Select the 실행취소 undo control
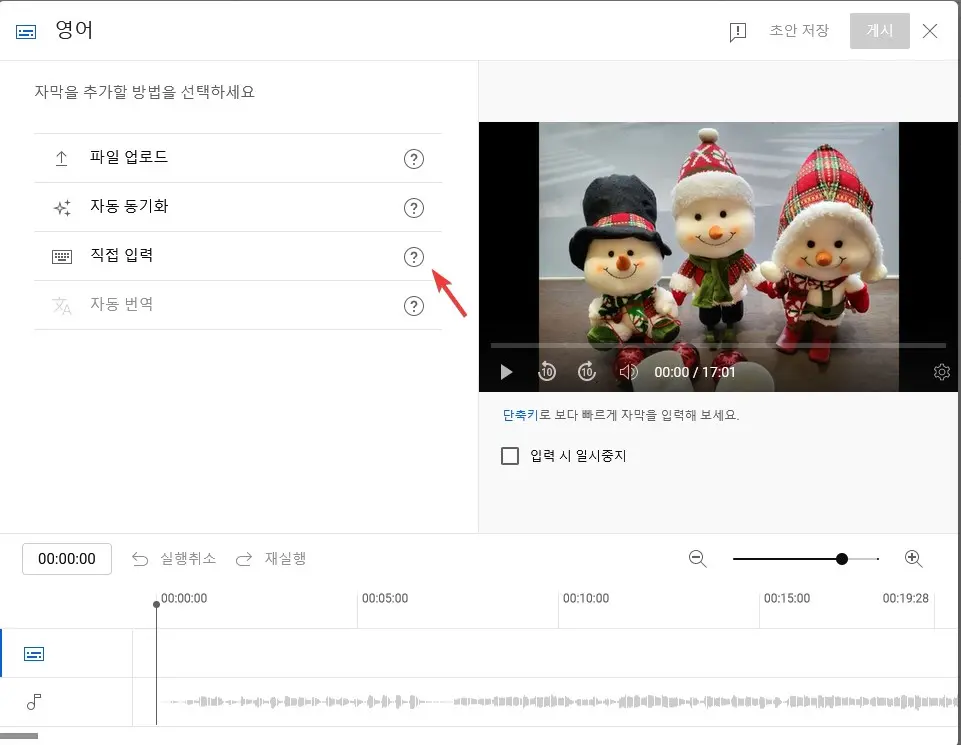Viewport: 961px width, 745px height. [173, 559]
